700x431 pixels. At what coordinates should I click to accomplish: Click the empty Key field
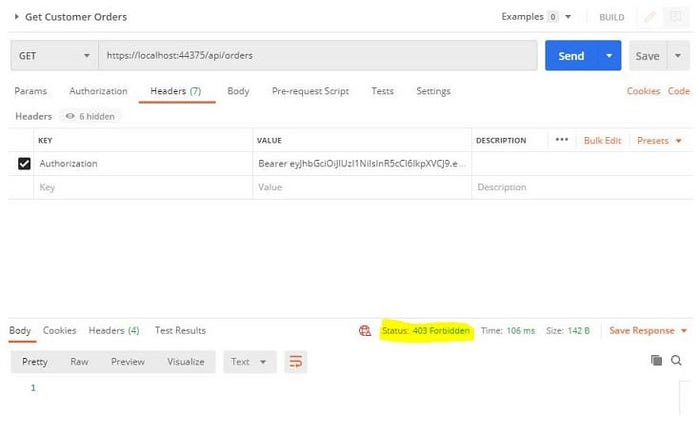pos(143,187)
